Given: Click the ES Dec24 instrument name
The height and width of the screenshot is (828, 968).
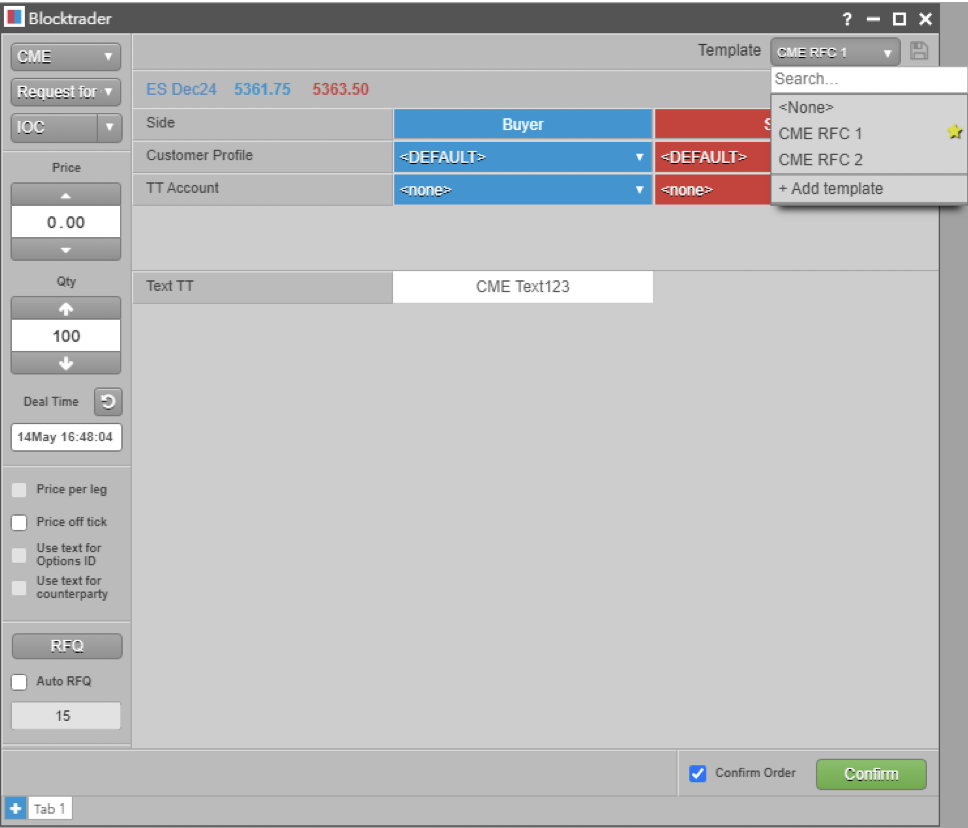Looking at the screenshot, I should point(181,89).
